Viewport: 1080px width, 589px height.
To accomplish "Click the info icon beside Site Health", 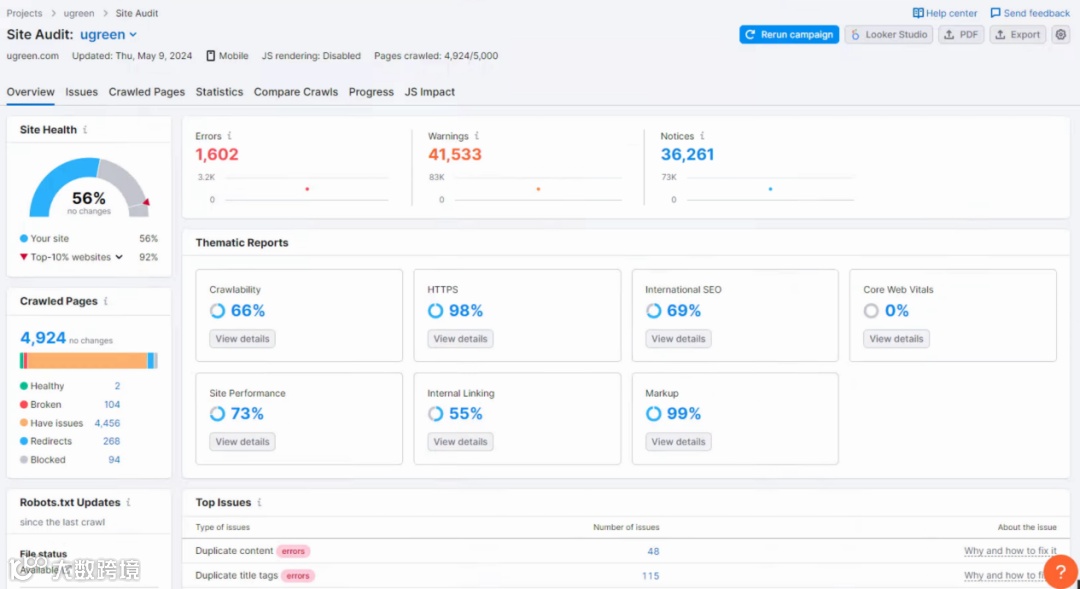I will (x=85, y=130).
